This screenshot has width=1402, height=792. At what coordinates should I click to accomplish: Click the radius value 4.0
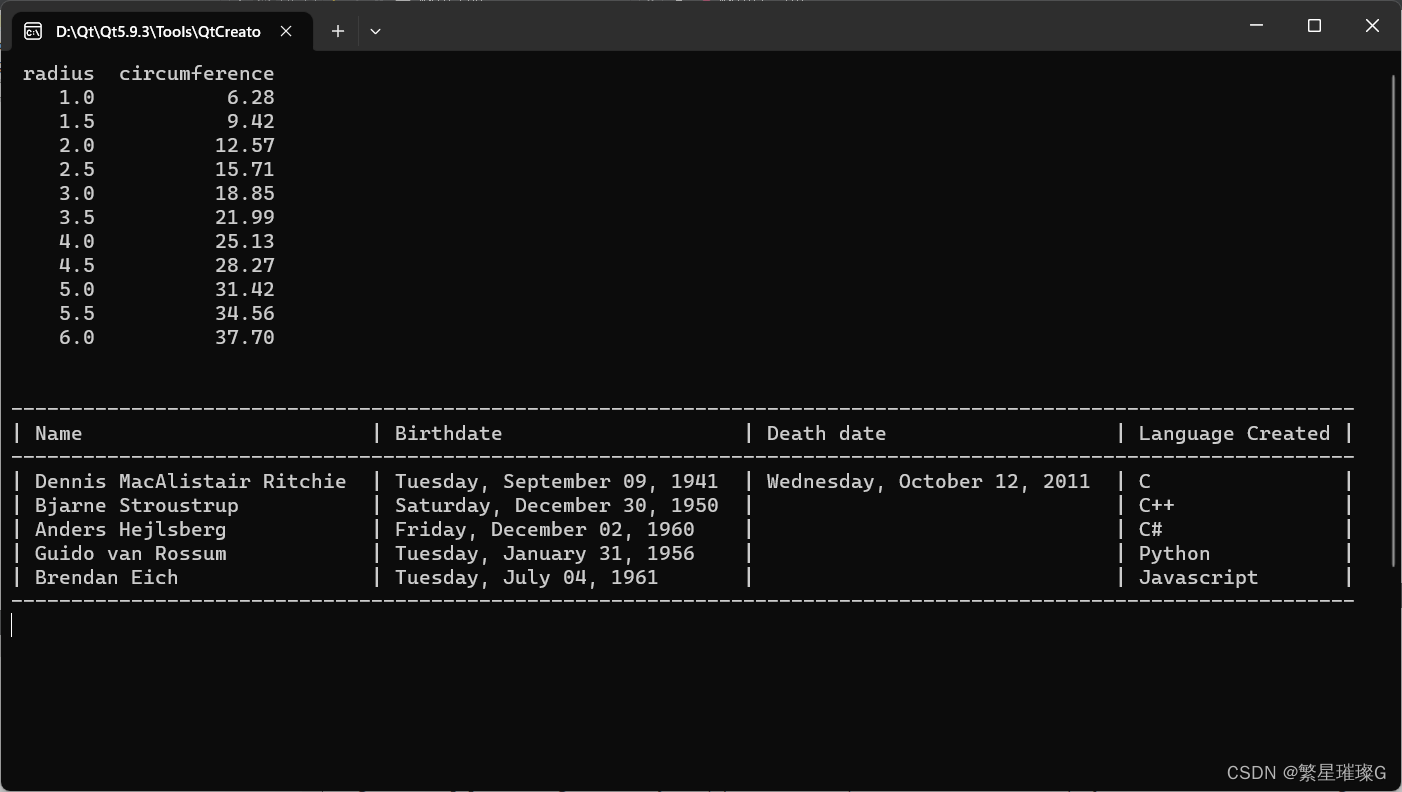tap(76, 241)
